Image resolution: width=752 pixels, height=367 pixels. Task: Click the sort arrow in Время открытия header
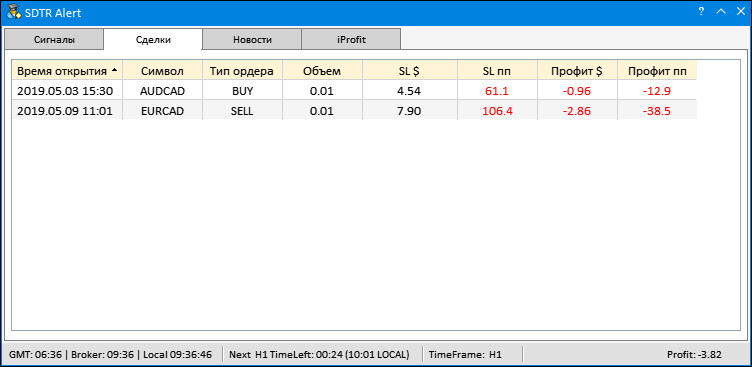114,70
